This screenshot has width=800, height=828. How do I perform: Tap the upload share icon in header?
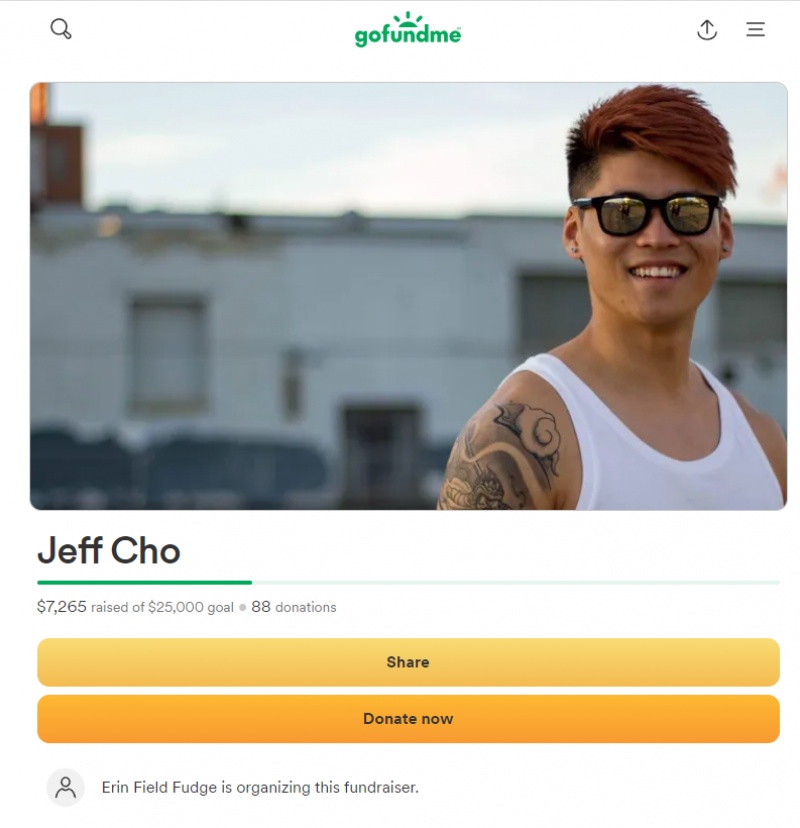(x=707, y=30)
